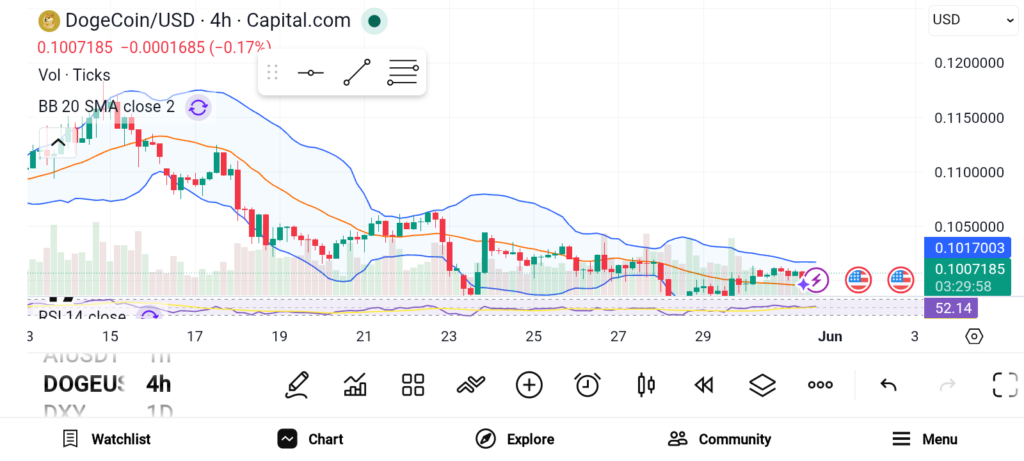
Task: Select the trend line drawing tool
Action: 357,72
